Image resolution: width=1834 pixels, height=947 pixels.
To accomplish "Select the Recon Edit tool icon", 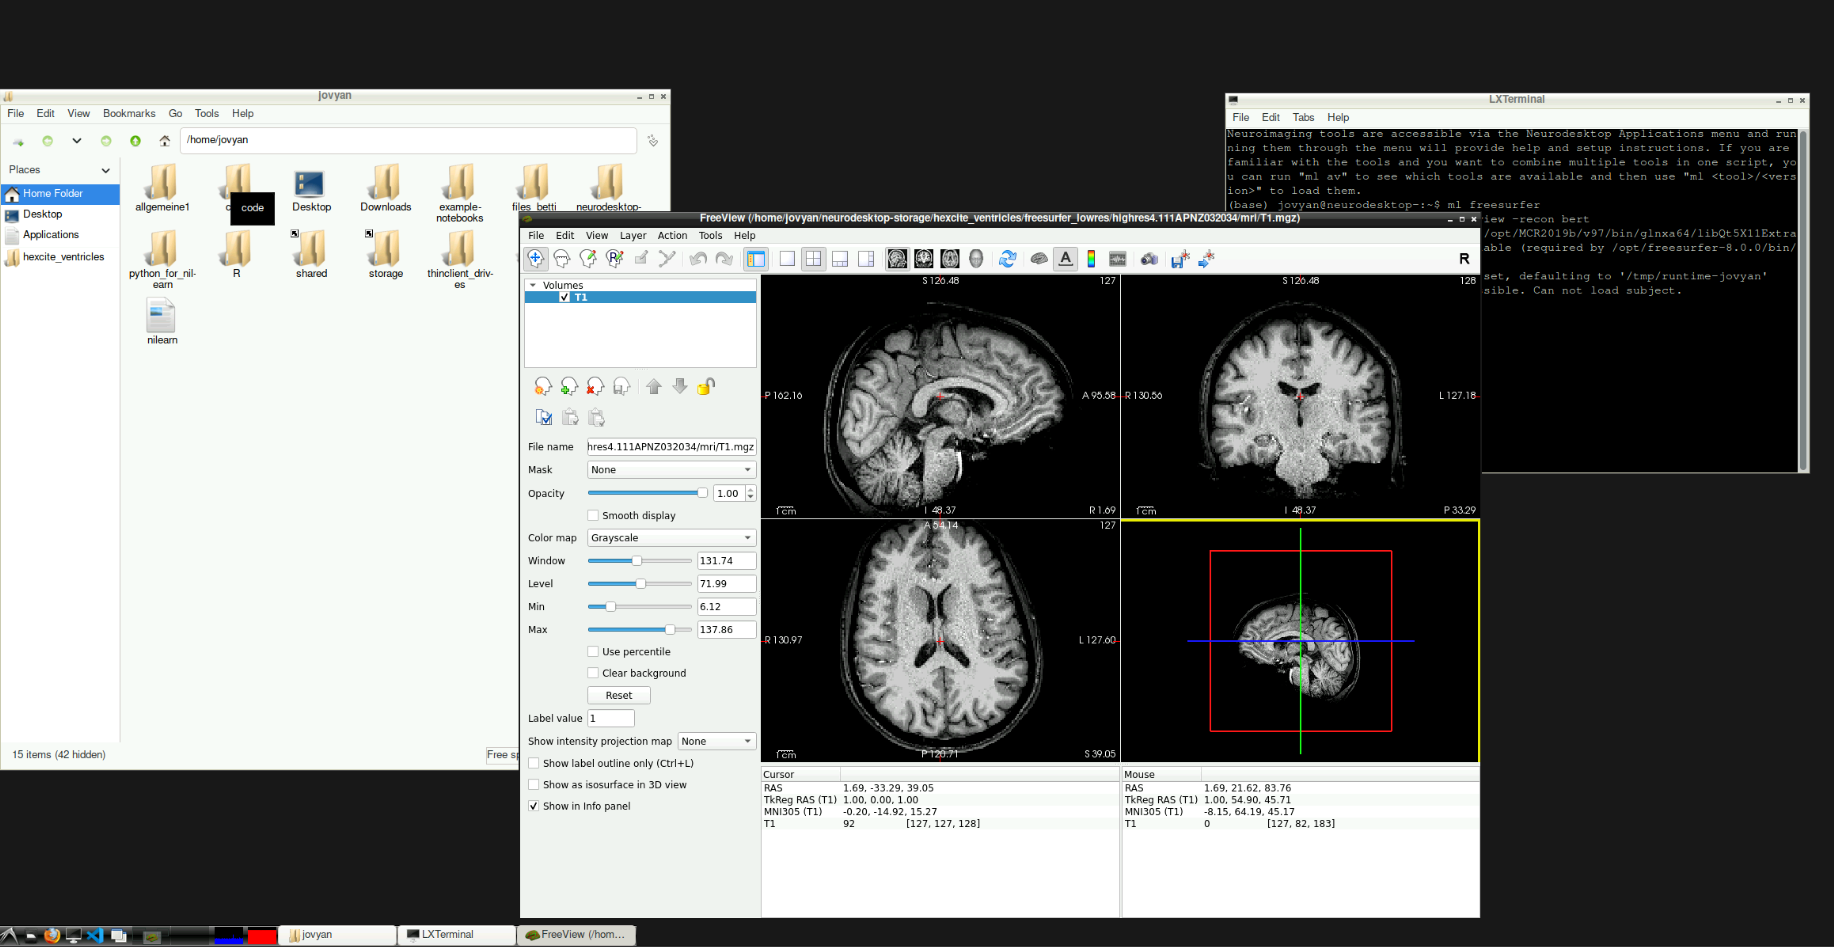I will 614,259.
